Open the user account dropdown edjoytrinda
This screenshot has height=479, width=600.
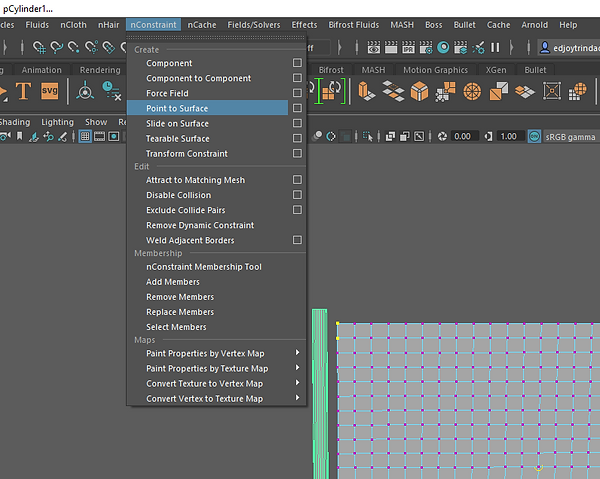[x=569, y=48]
